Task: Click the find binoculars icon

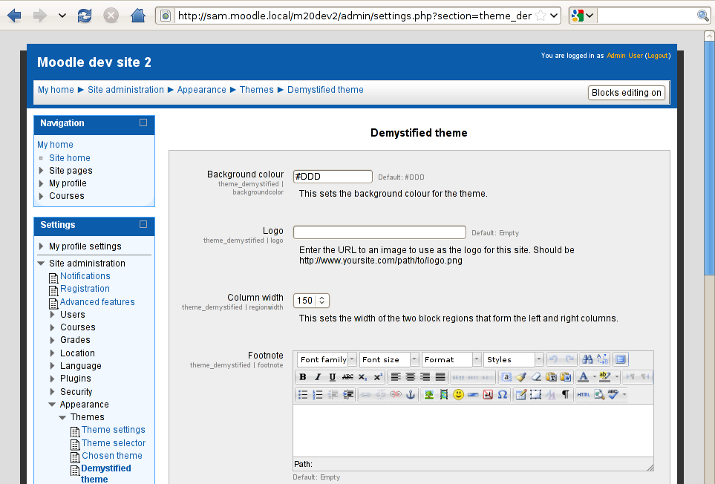Action: [x=588, y=359]
